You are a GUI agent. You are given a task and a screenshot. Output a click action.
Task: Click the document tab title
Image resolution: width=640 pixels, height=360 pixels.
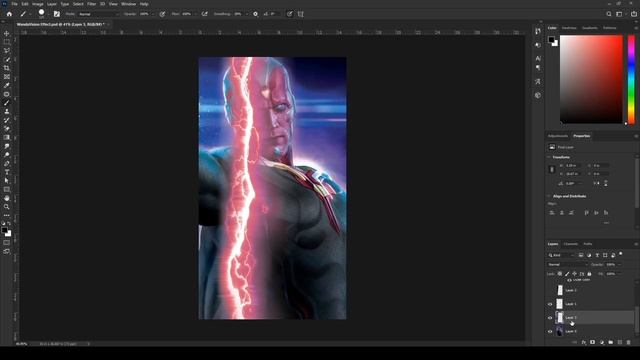point(60,24)
